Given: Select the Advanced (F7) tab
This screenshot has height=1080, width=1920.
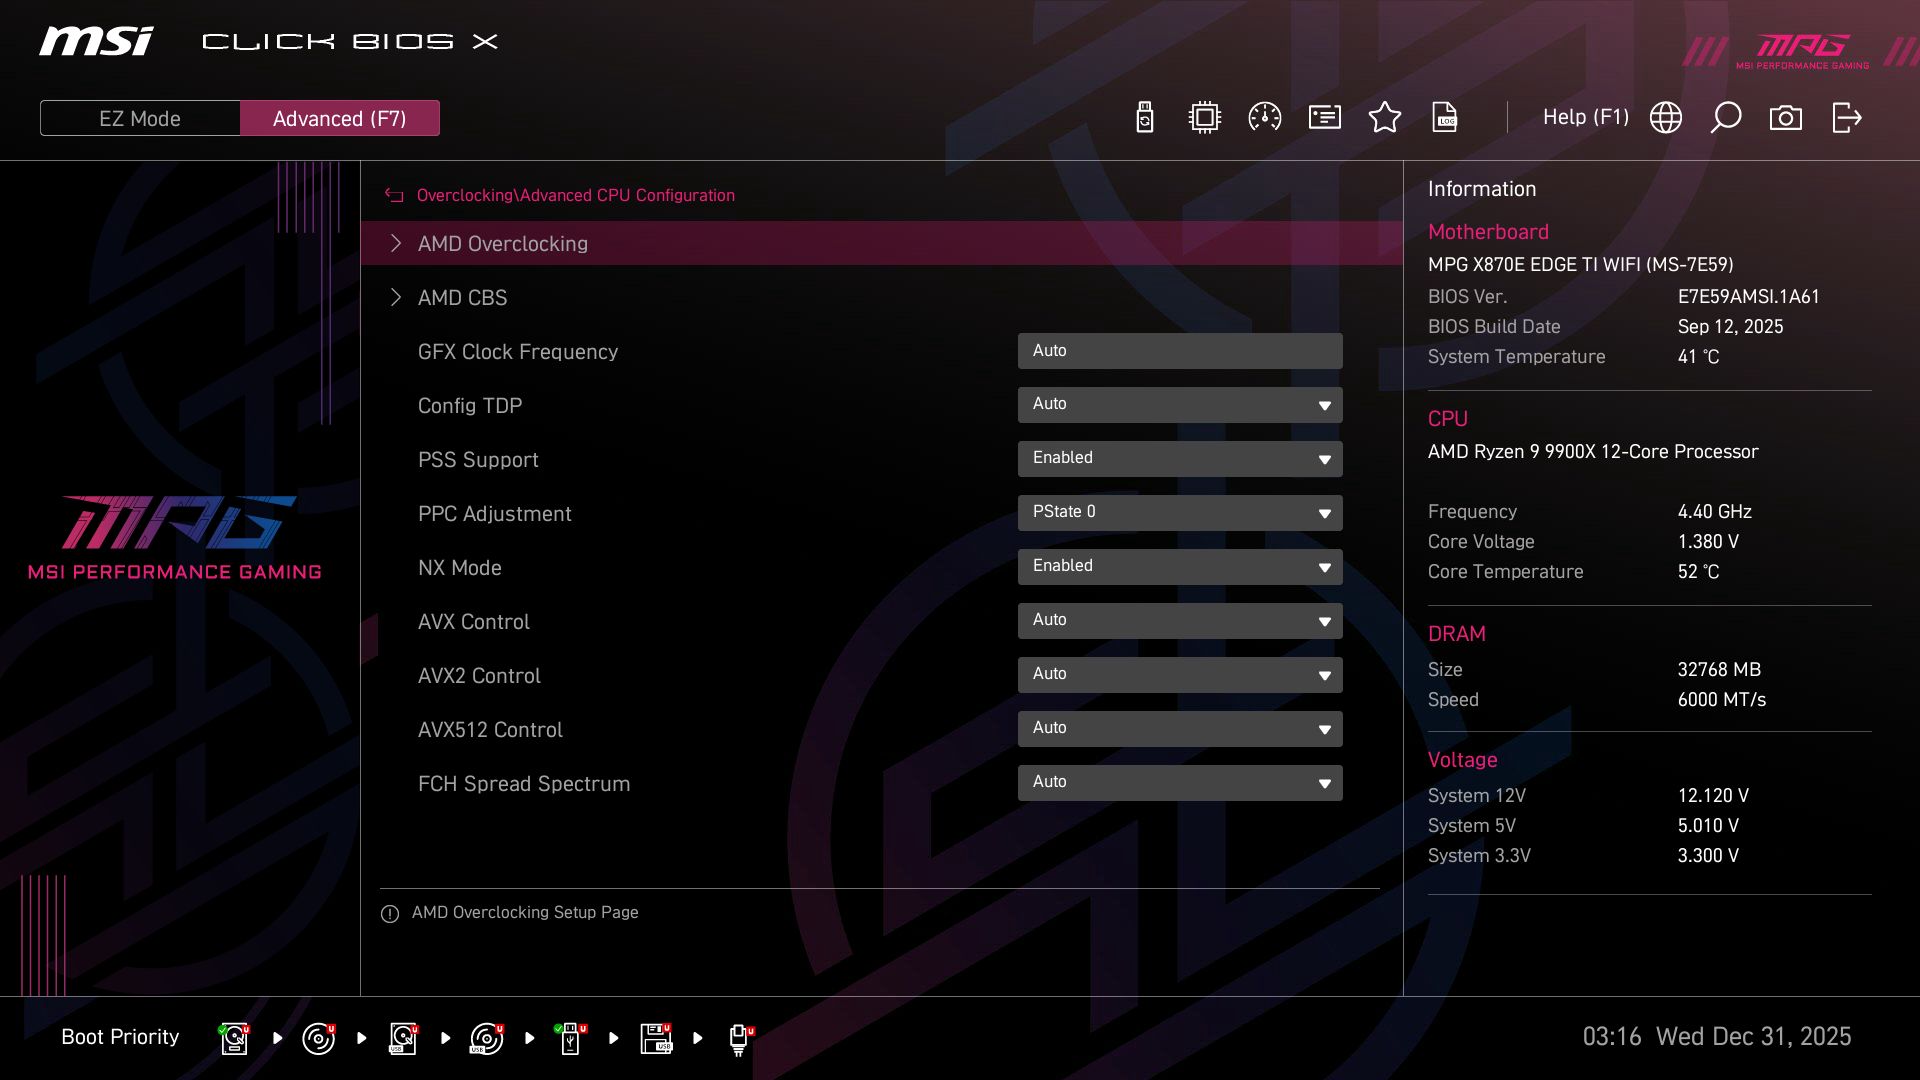Looking at the screenshot, I should pos(339,117).
